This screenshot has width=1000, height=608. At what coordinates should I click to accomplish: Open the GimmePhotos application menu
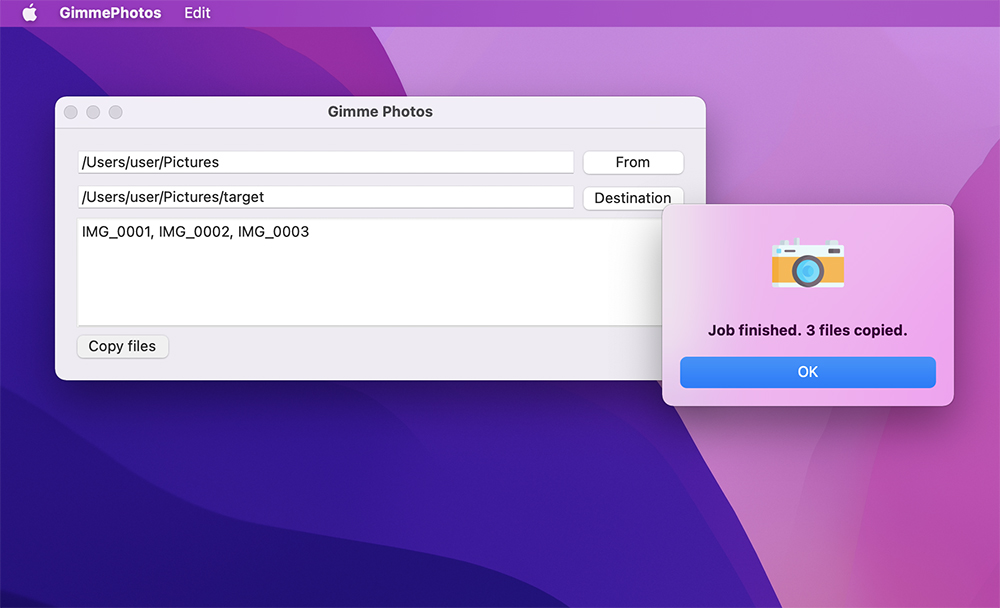(110, 13)
